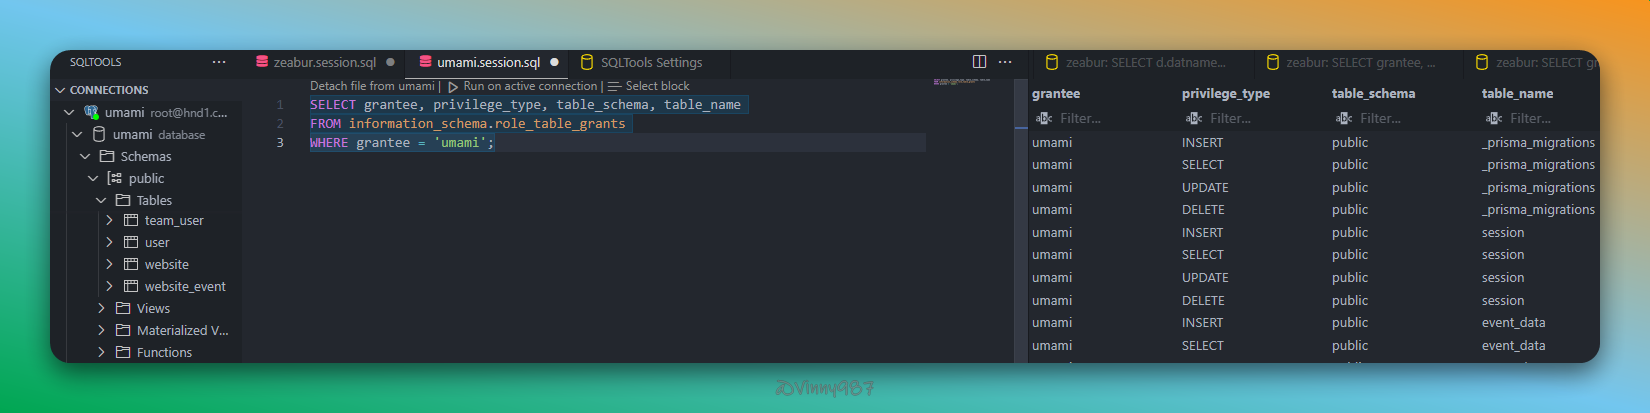Expand the Views folder

101,308
